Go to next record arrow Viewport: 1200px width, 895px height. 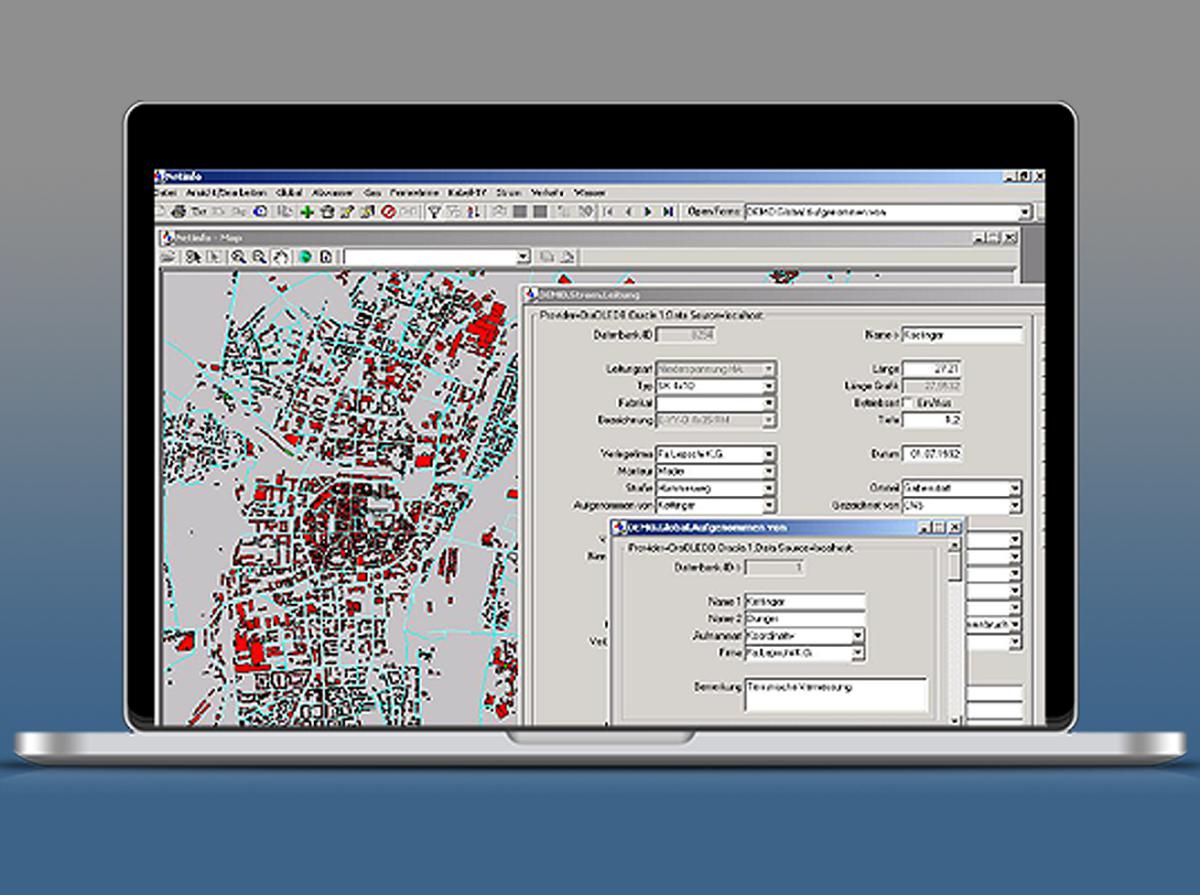(x=648, y=212)
